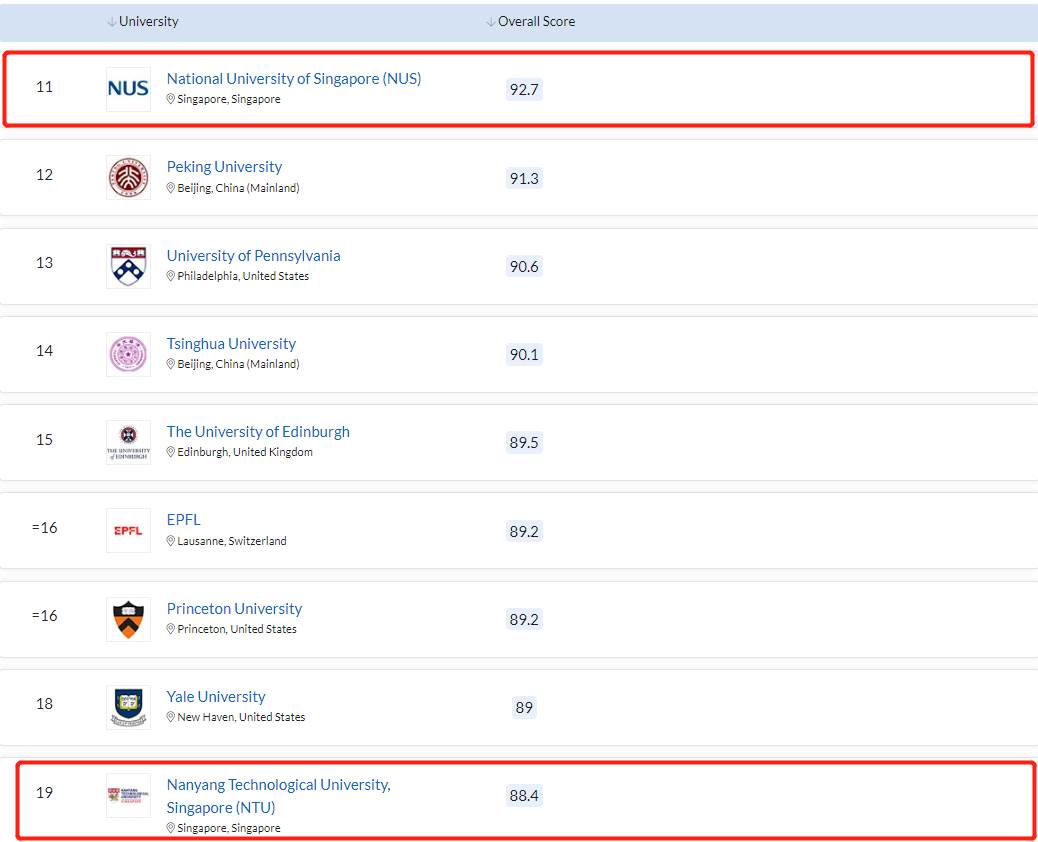Click the Peking University seal logo
Screen dimensions: 1038x842
[128, 177]
